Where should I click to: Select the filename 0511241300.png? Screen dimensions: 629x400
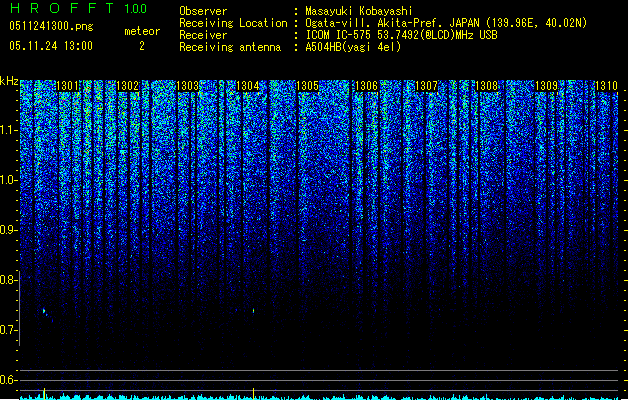coord(51,26)
